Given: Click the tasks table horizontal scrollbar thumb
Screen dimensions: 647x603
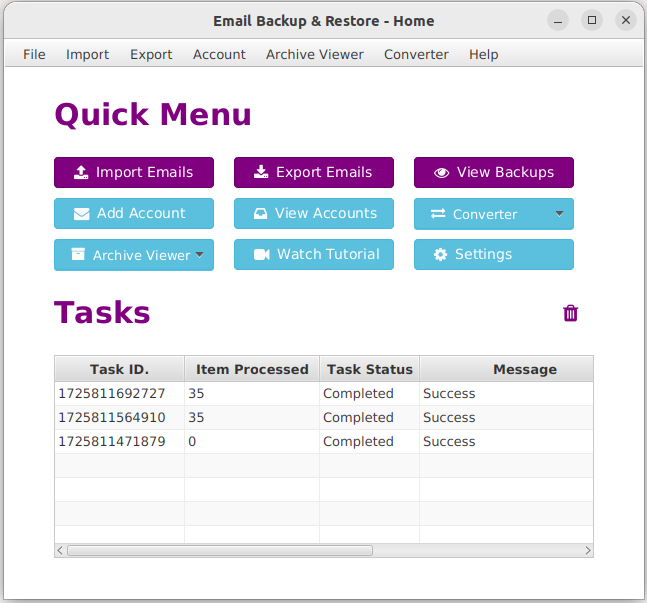Looking at the screenshot, I should pos(220,551).
